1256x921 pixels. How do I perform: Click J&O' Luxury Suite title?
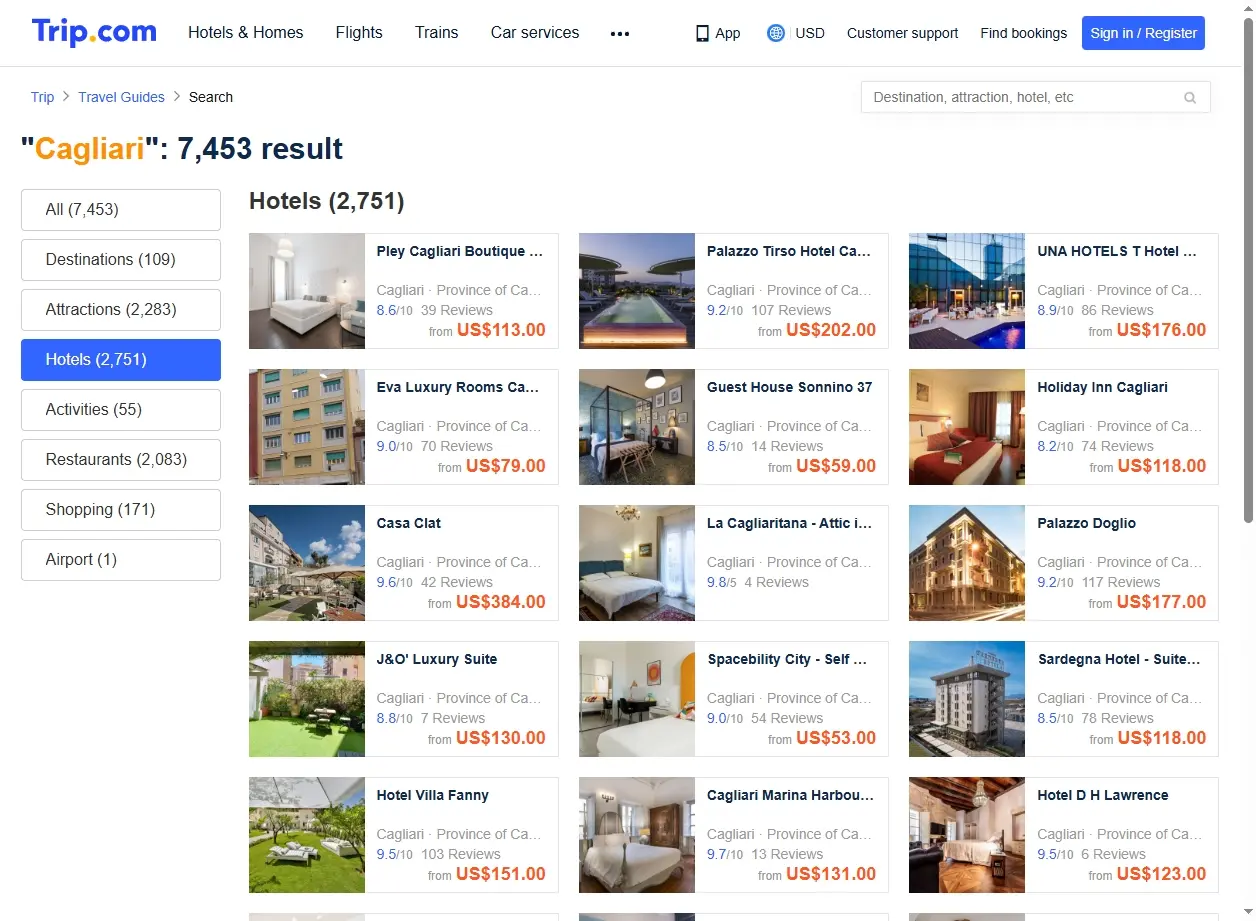click(x=436, y=659)
